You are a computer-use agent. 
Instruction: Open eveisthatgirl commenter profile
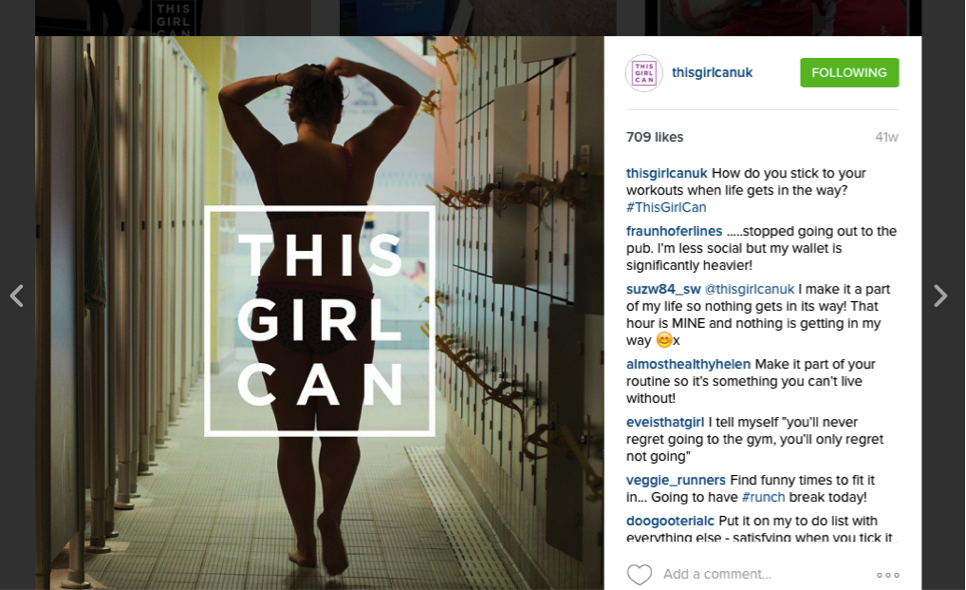pos(665,422)
